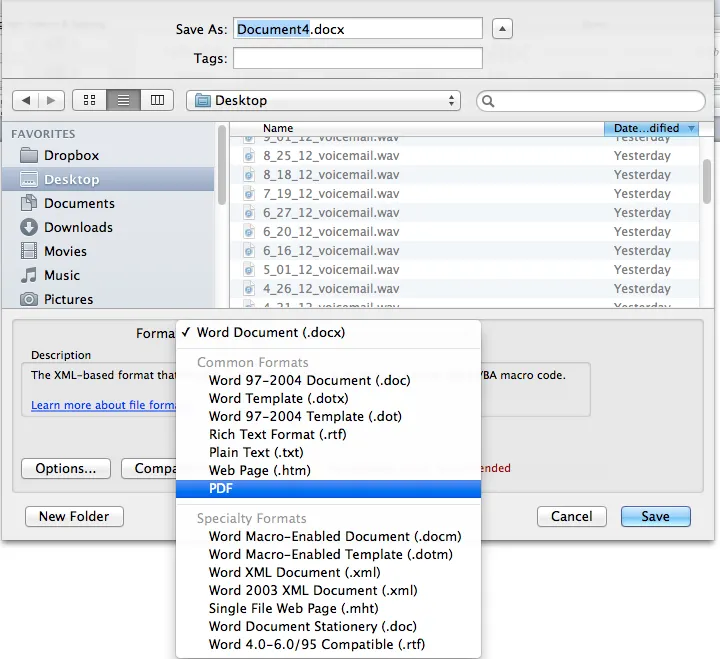The image size is (720, 659).
Task: Click the Save button
Action: coord(655,517)
